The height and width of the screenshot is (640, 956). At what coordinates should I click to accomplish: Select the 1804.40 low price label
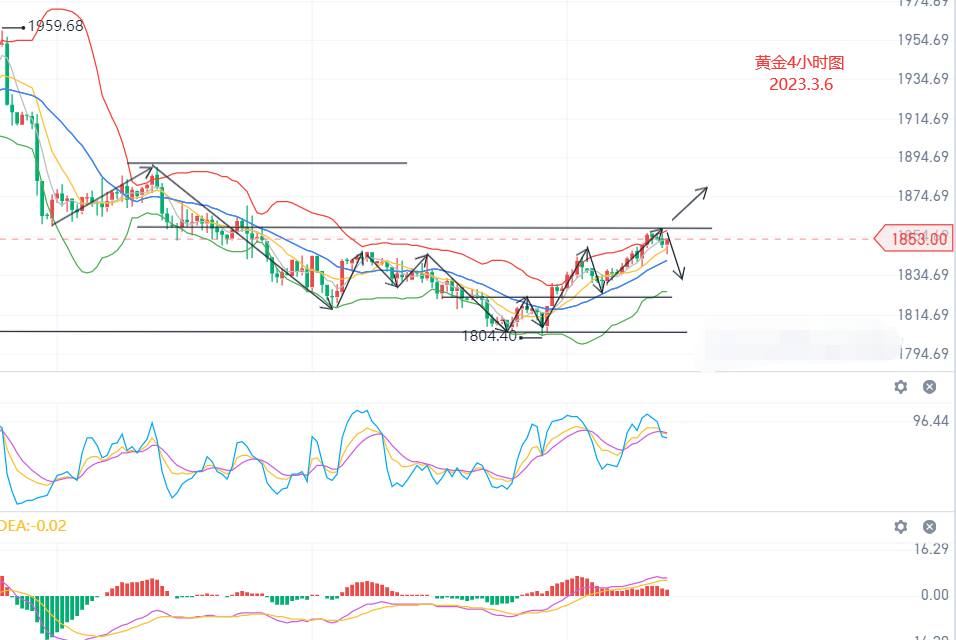point(489,336)
